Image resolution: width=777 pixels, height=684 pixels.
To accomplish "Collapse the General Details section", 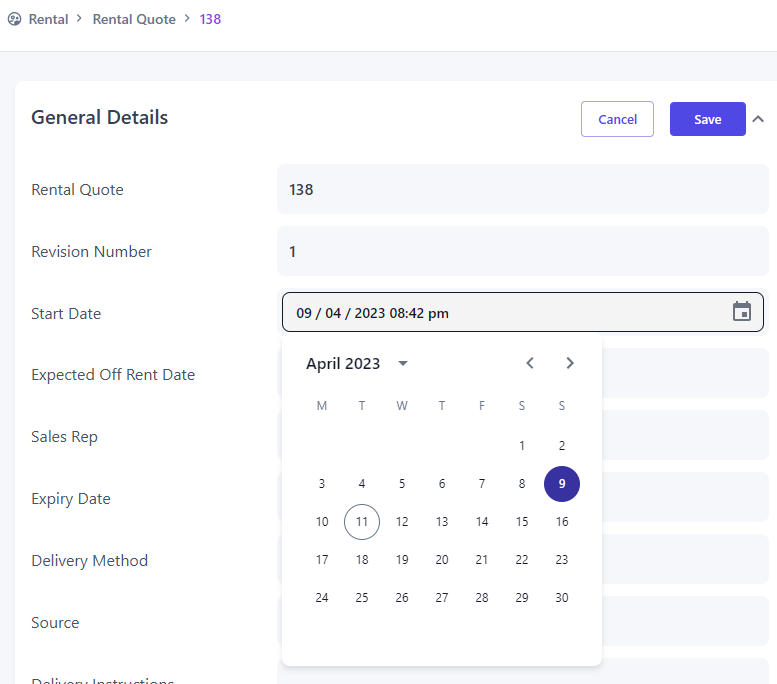I will tap(758, 119).
